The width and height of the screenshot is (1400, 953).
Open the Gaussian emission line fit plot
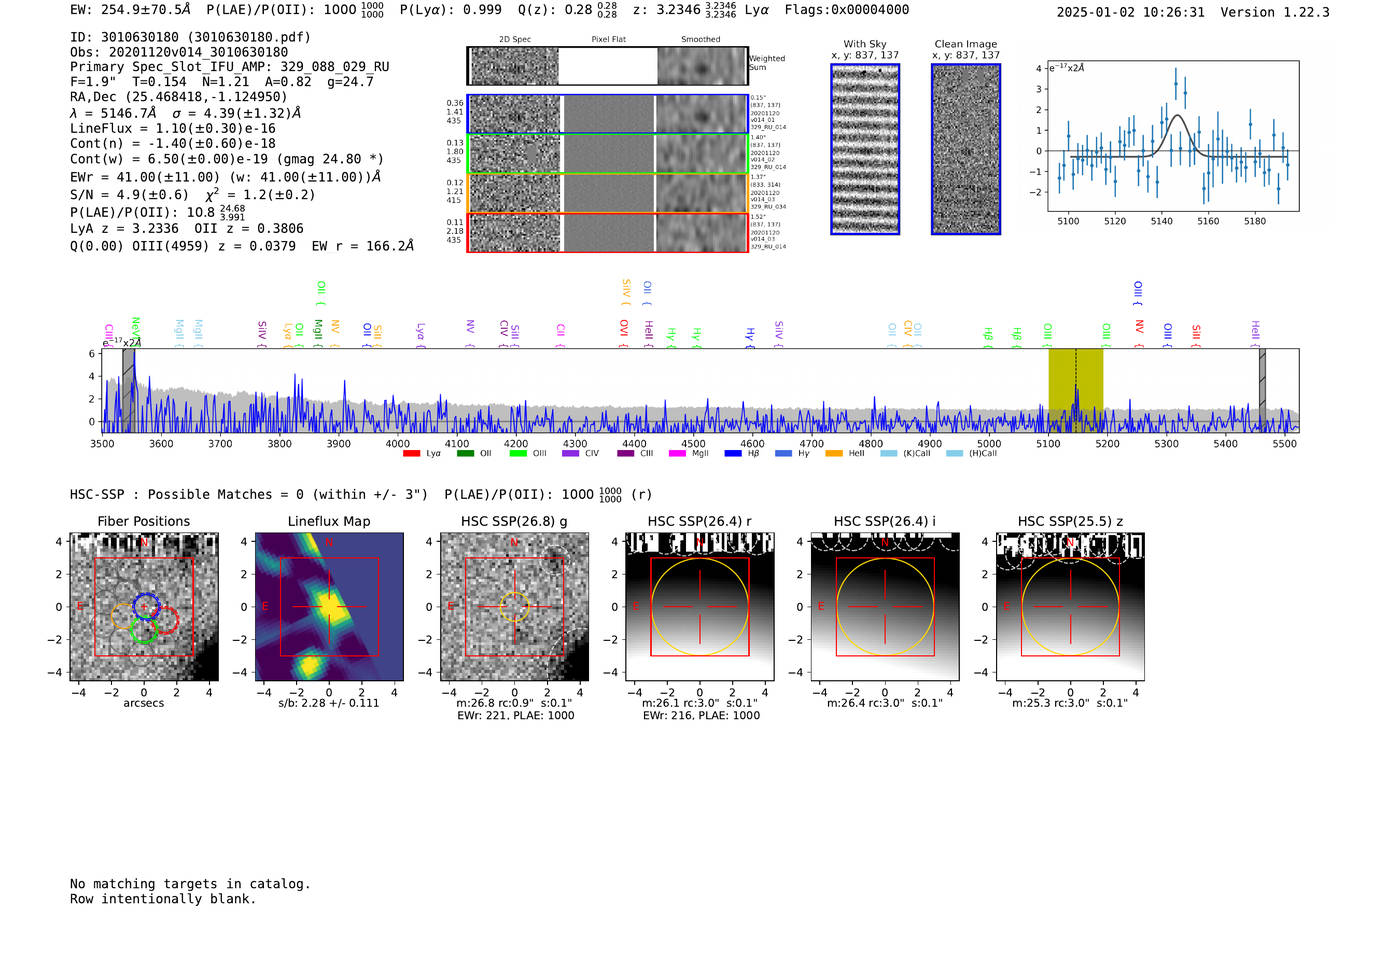(1173, 136)
